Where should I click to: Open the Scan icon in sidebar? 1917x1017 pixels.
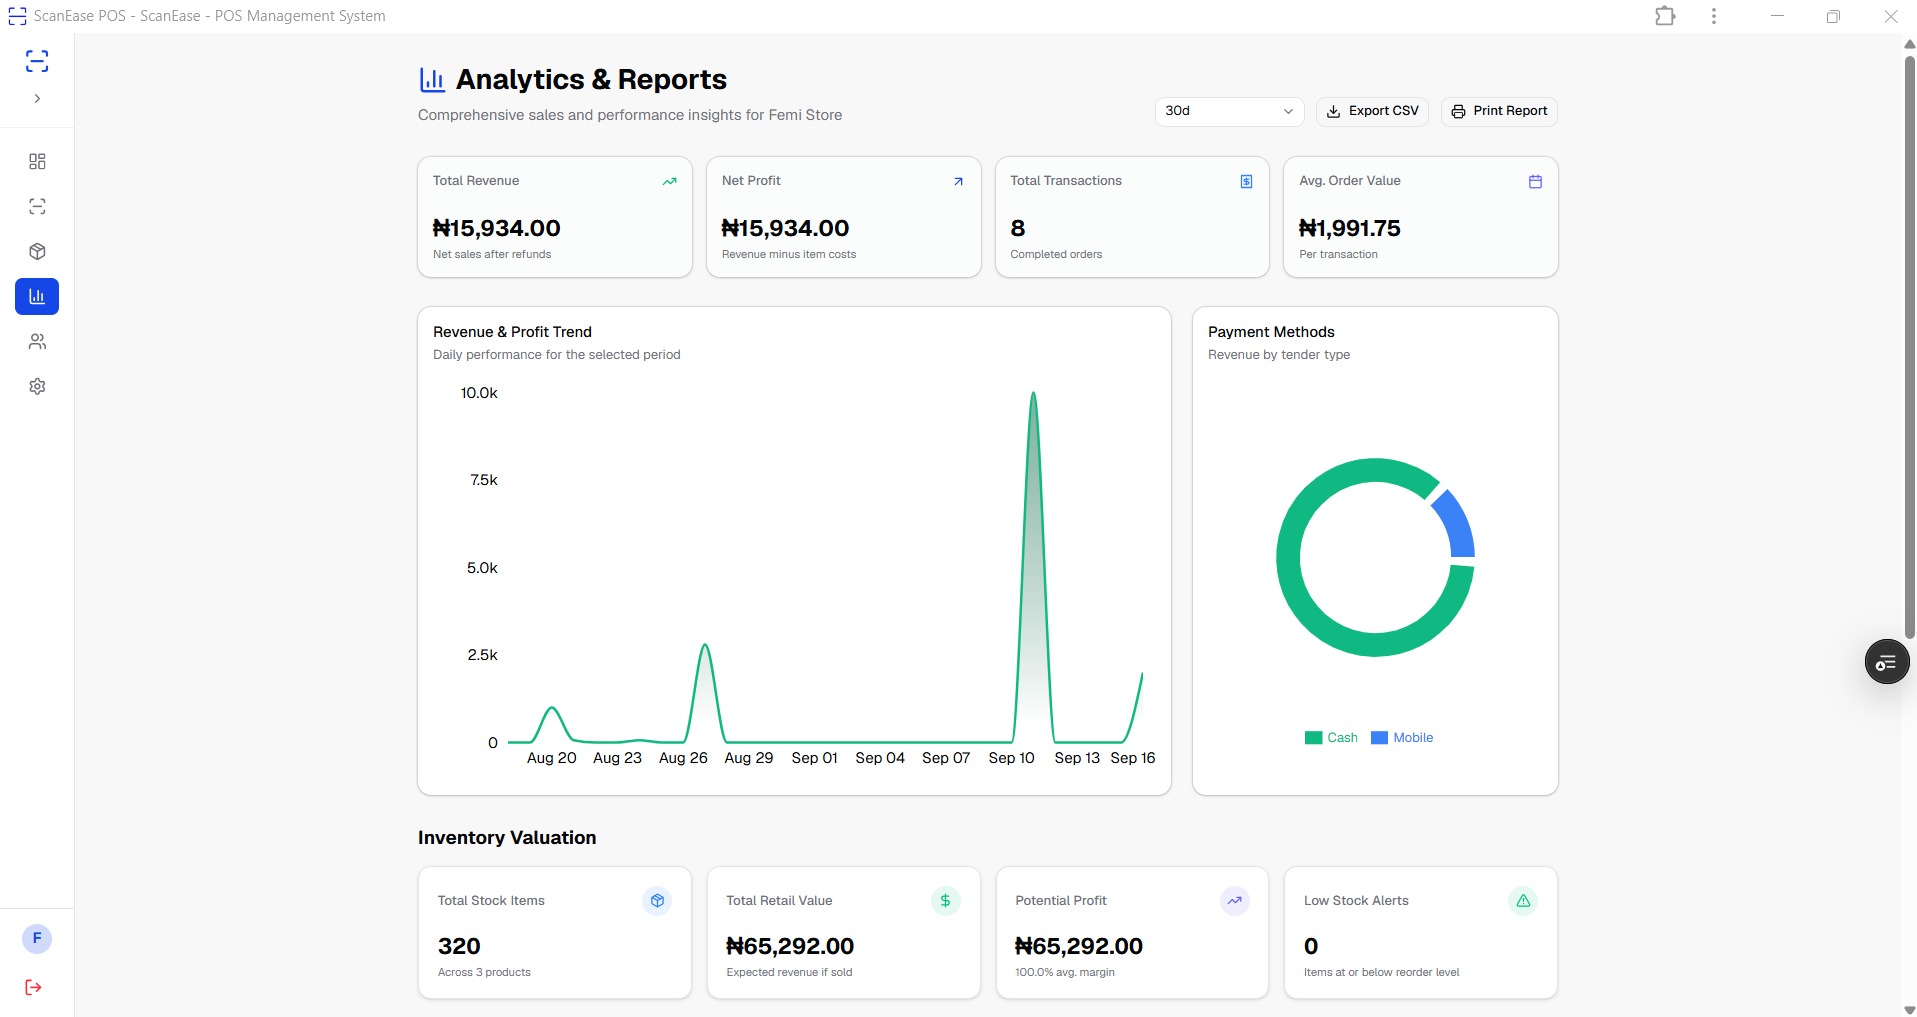click(x=37, y=206)
